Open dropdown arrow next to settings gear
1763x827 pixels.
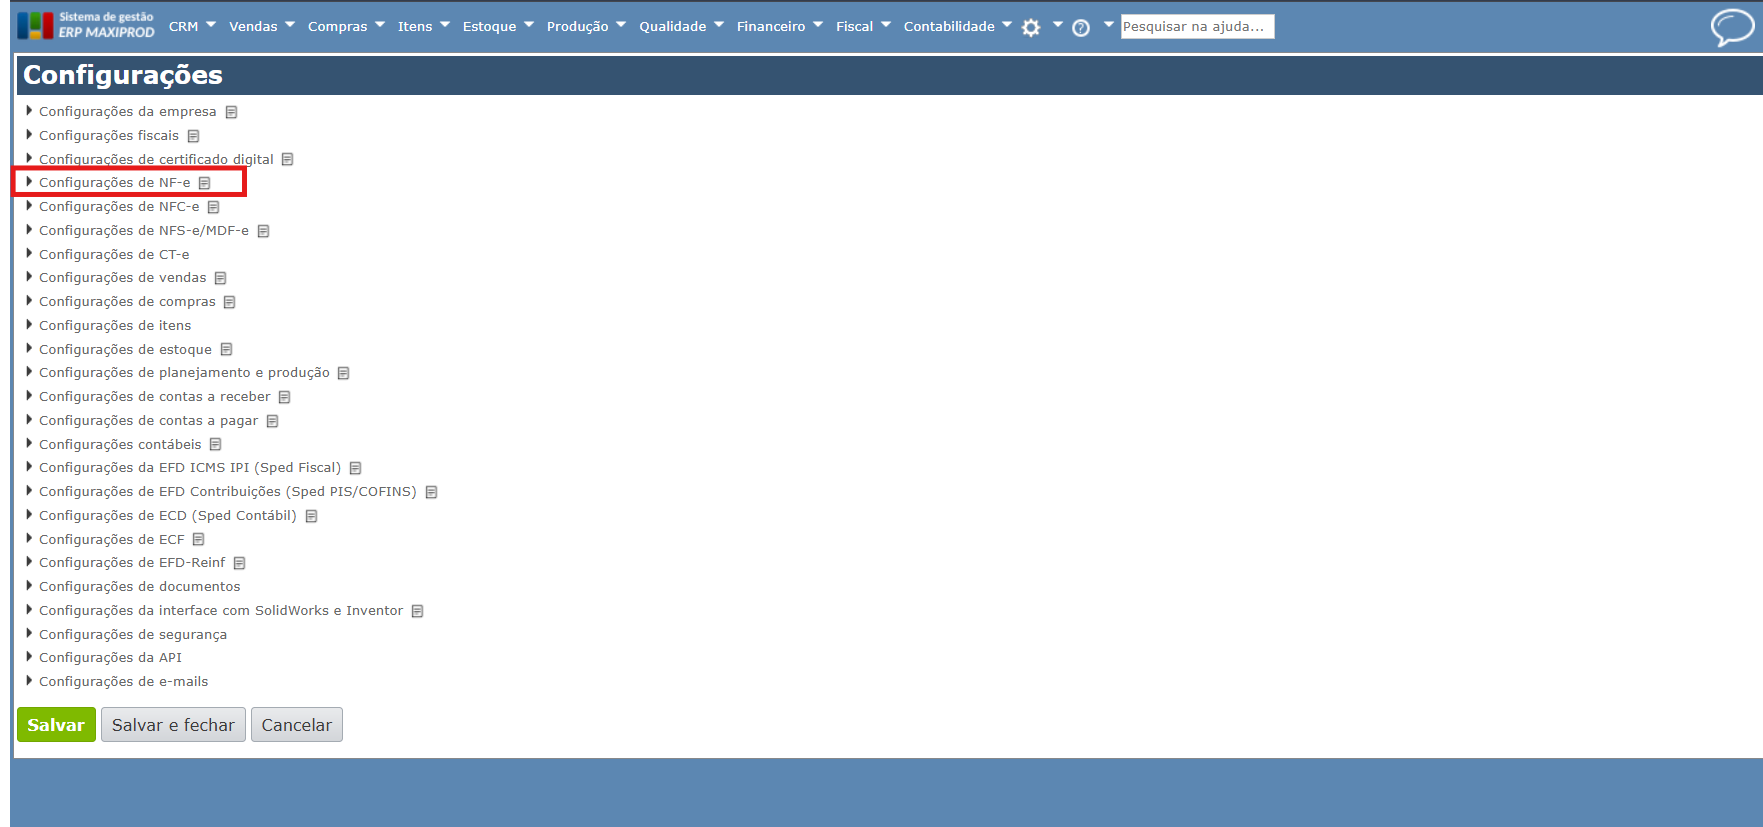point(1058,25)
